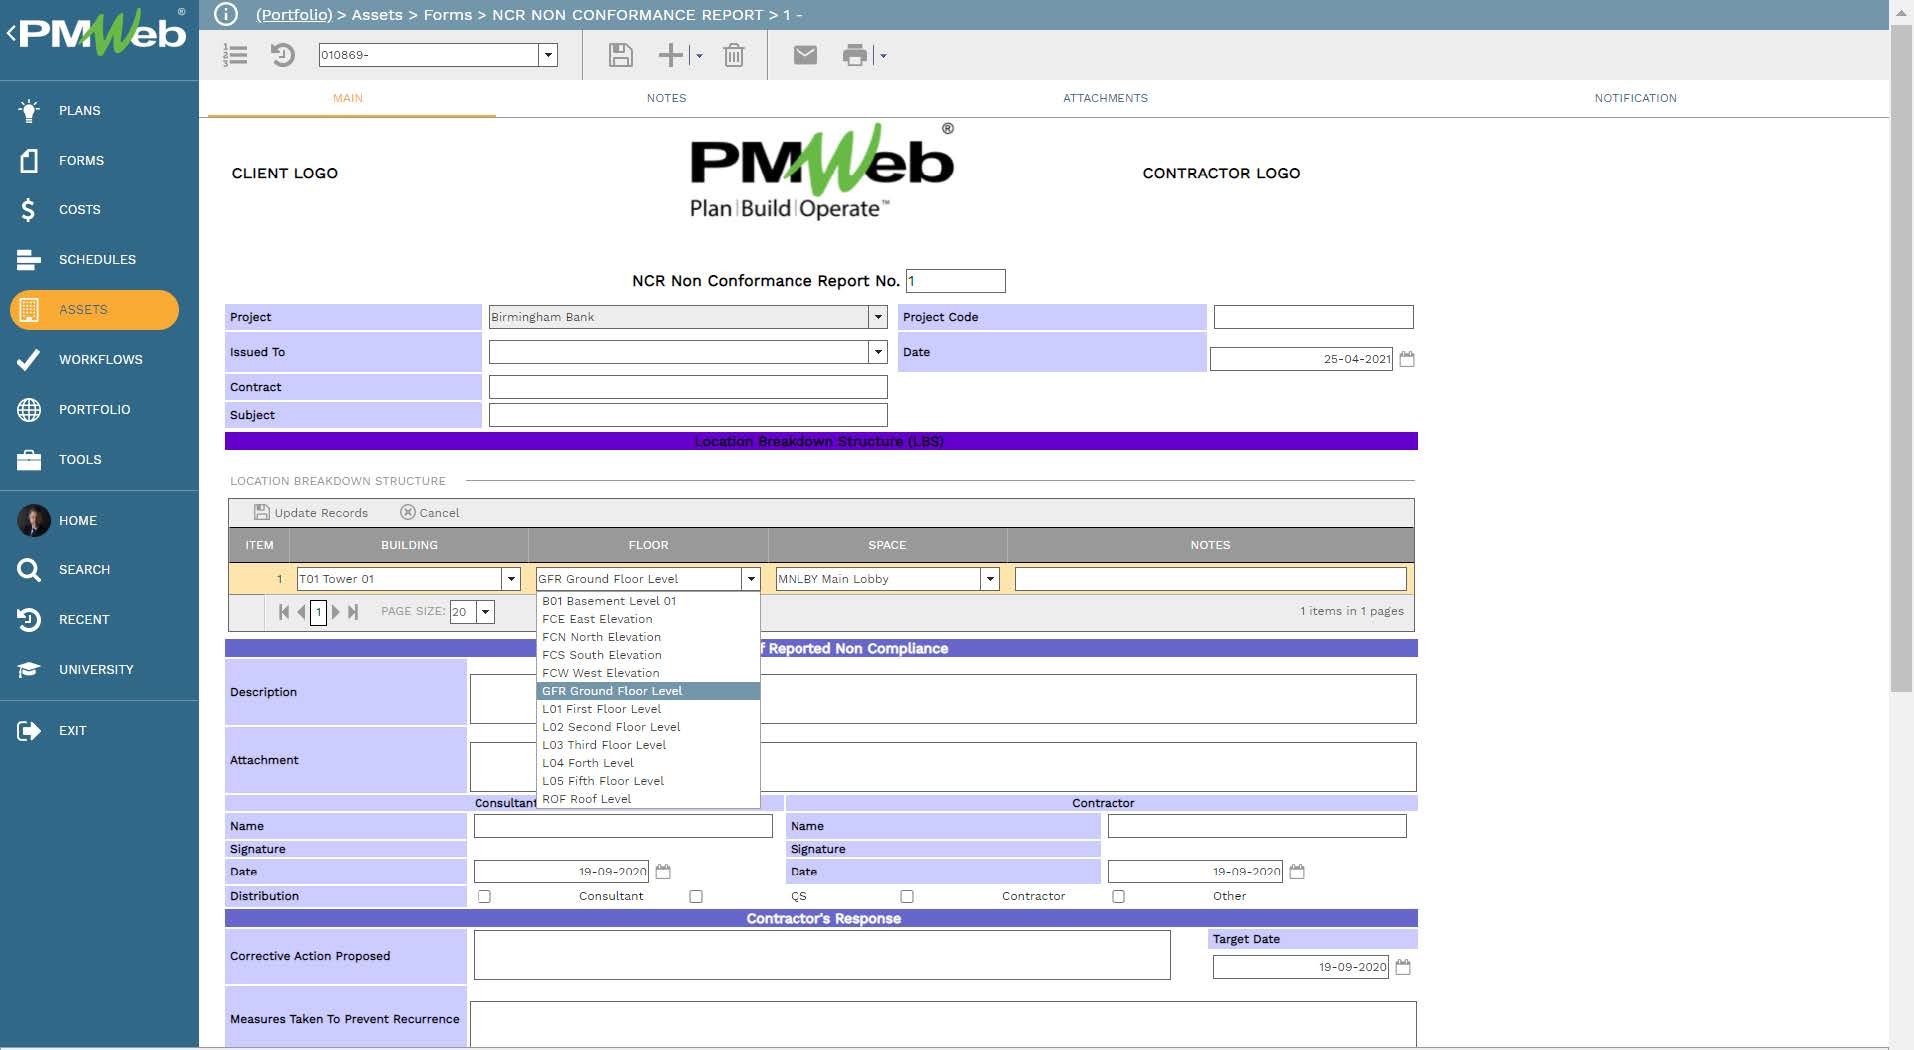Open the record list view icon
Screen dimensions: 1914x1050
tap(235, 55)
